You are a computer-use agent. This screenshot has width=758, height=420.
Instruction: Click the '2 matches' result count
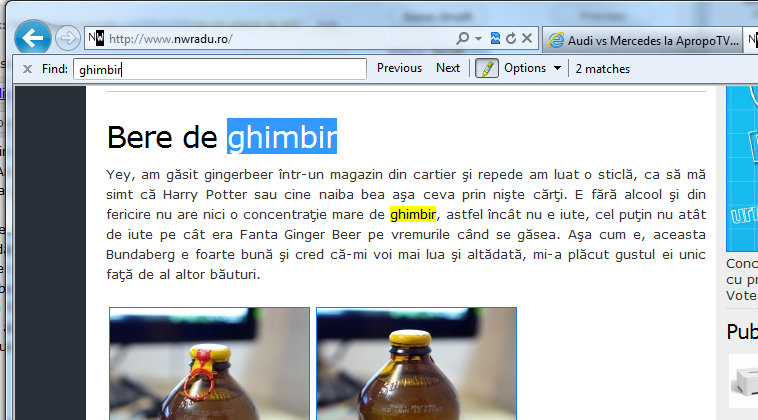pos(602,69)
